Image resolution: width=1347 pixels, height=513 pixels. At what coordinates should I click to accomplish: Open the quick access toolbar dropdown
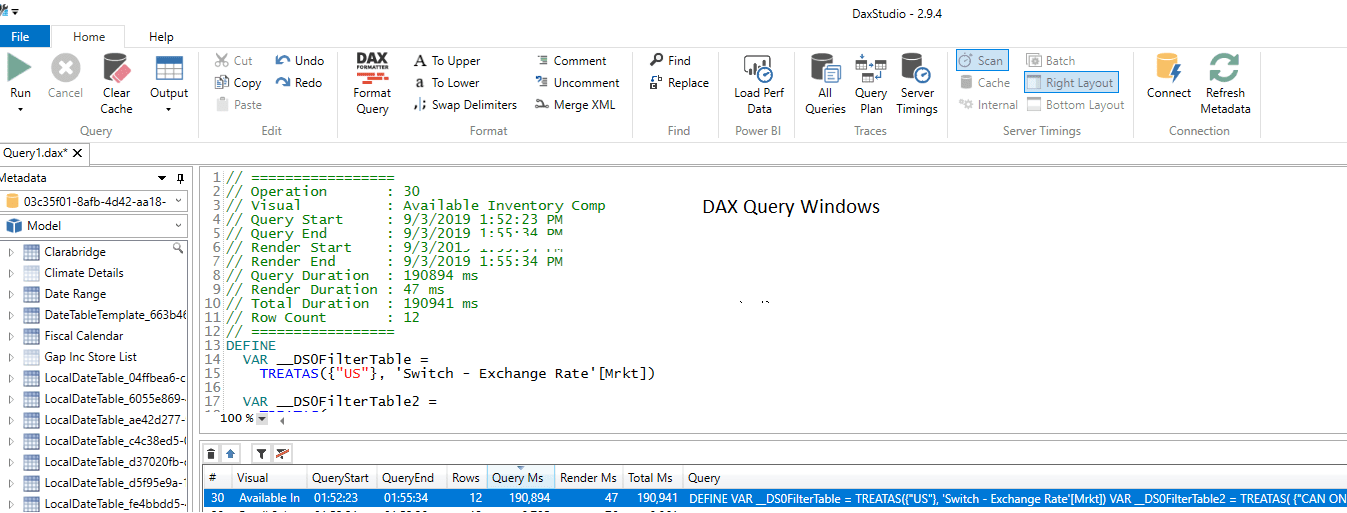[x=16, y=10]
